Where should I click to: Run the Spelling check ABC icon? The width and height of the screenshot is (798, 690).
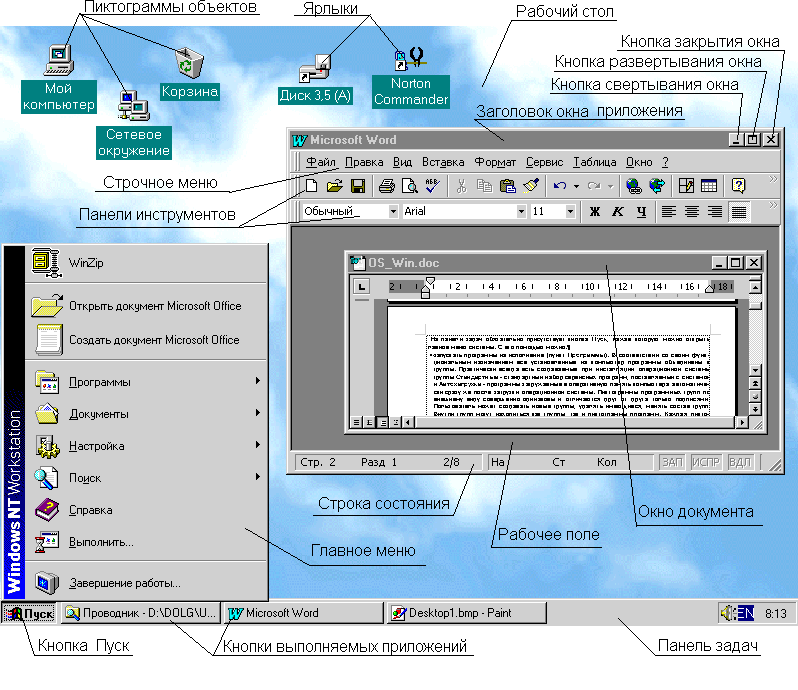[x=433, y=186]
